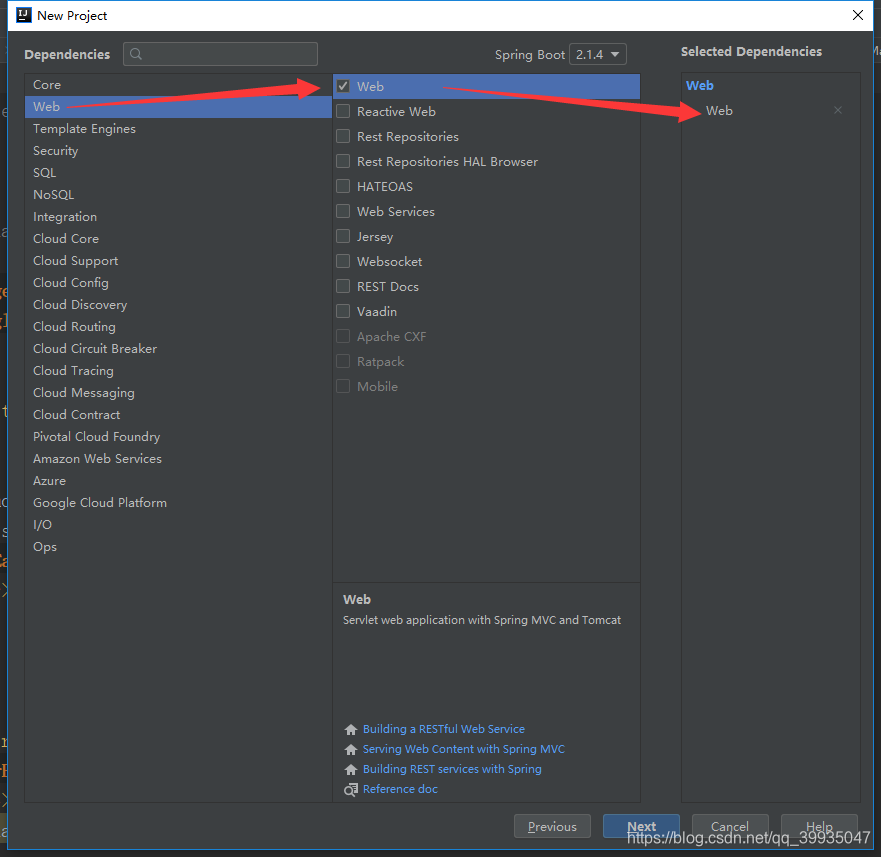The height and width of the screenshot is (857, 881).
Task: Select Cloud Support in the category list
Action: [178, 260]
